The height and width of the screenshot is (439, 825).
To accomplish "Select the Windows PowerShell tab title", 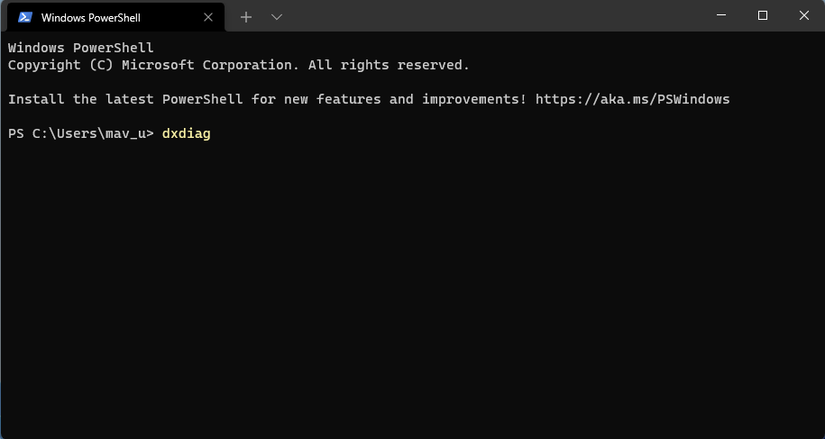I will [90, 17].
